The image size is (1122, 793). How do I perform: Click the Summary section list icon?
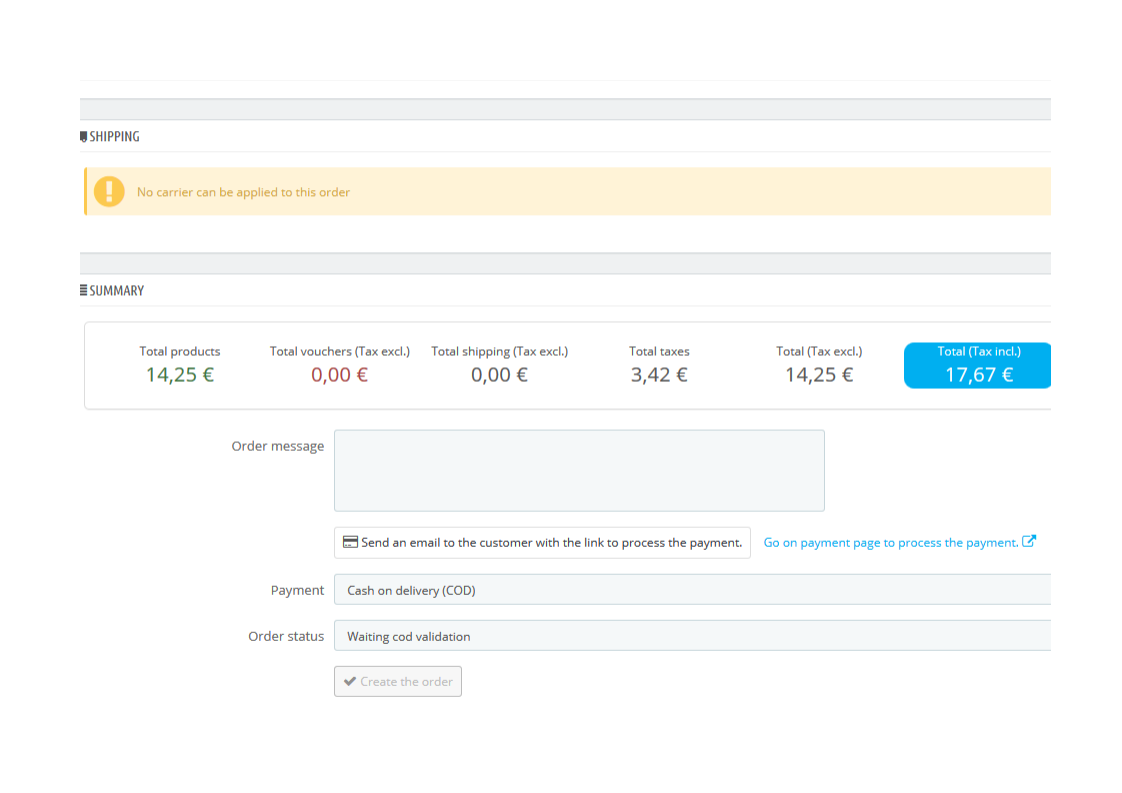[83, 291]
